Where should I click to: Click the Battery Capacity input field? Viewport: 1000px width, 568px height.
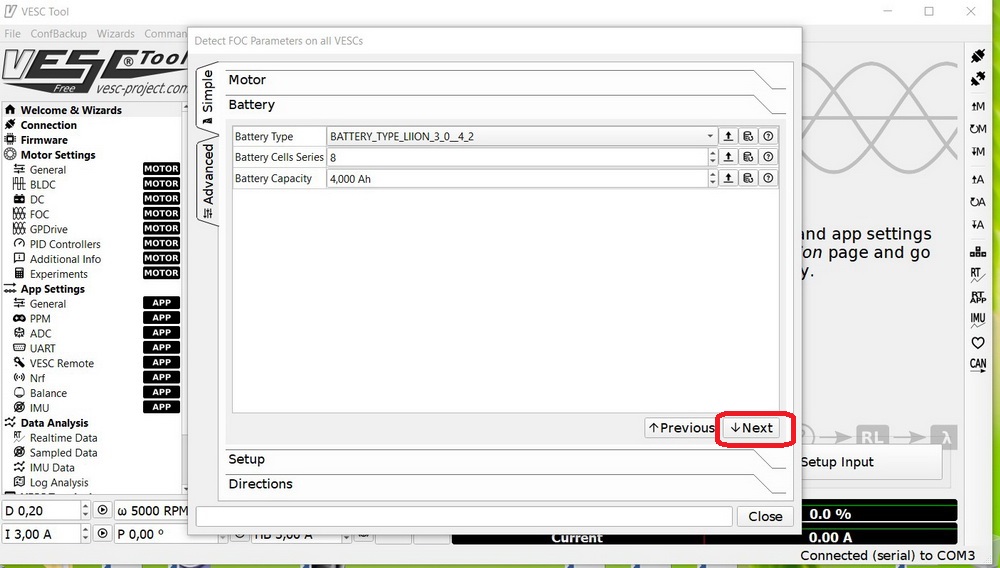click(515, 178)
